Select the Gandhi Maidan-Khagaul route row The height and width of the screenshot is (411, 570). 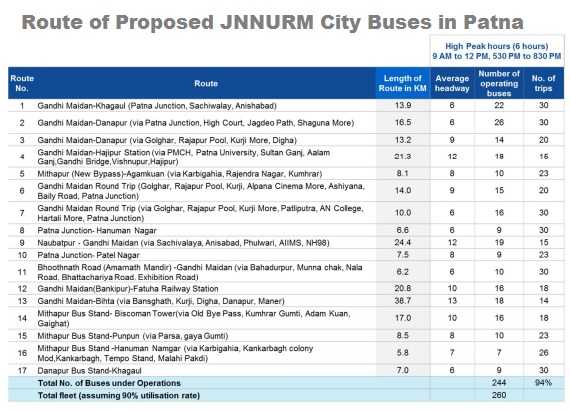pos(286,105)
